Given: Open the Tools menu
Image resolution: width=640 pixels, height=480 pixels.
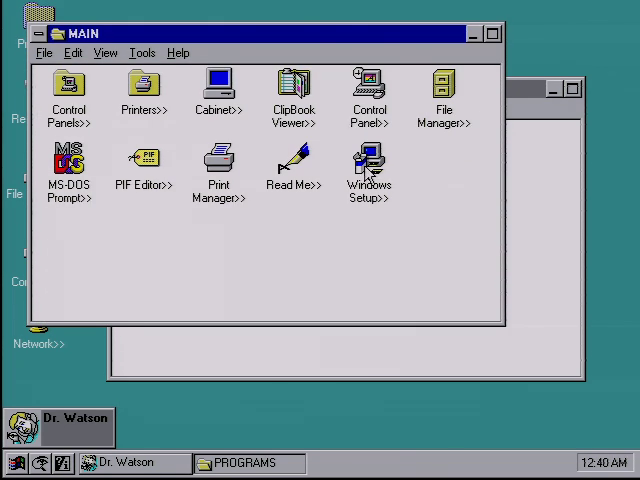Looking at the screenshot, I should click(142, 53).
